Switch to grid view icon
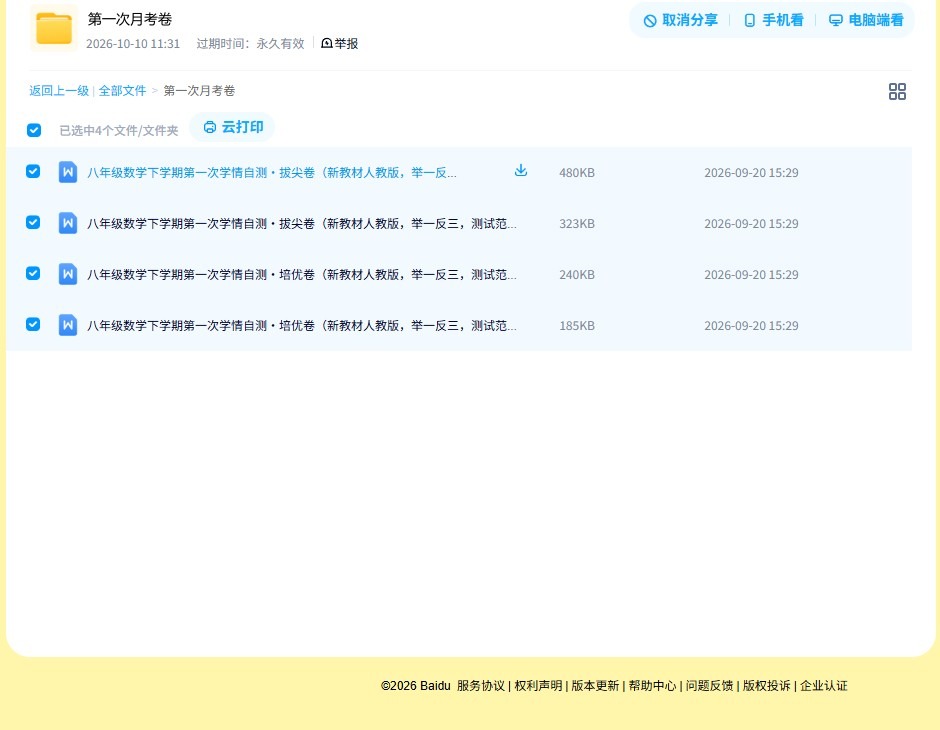 897,92
